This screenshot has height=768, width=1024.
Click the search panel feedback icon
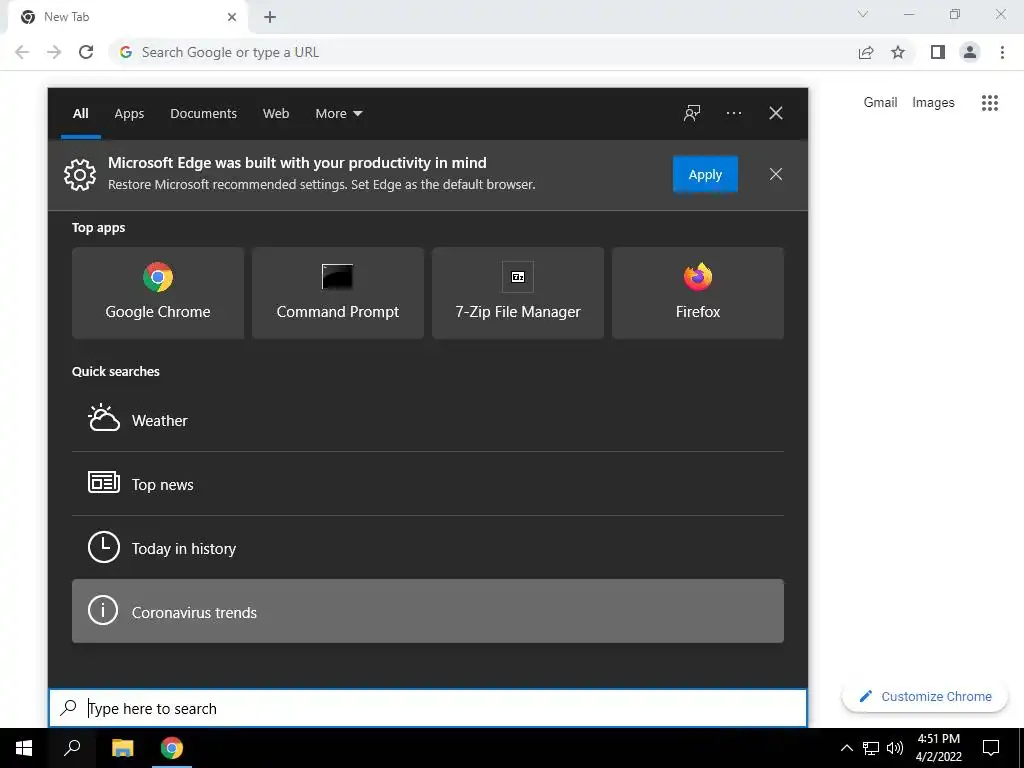[x=692, y=113]
